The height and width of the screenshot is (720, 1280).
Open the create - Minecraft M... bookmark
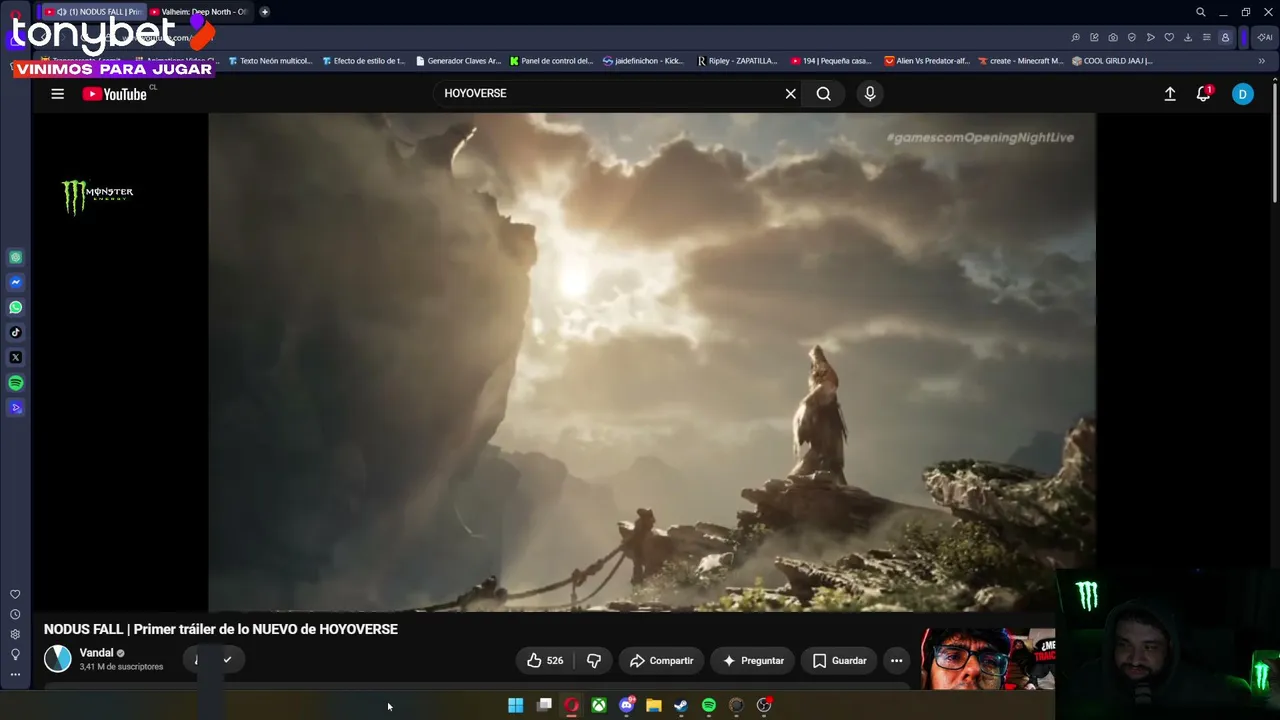click(1020, 61)
